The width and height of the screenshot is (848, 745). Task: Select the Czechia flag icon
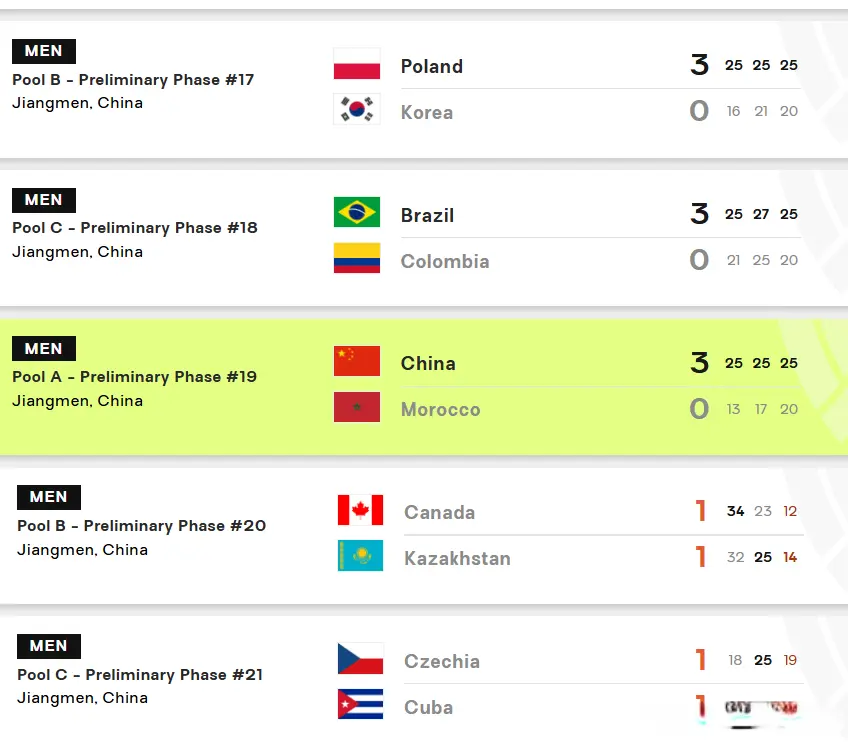pos(360,658)
